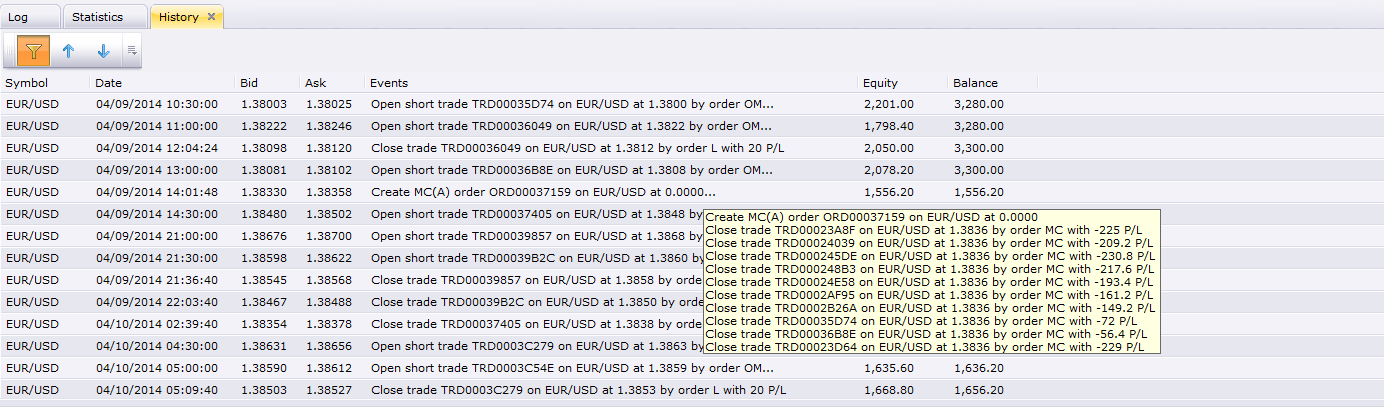Select the row dated 04/10/2014 05:00:00
1384x407 pixels.
pyautogui.click(x=692, y=368)
